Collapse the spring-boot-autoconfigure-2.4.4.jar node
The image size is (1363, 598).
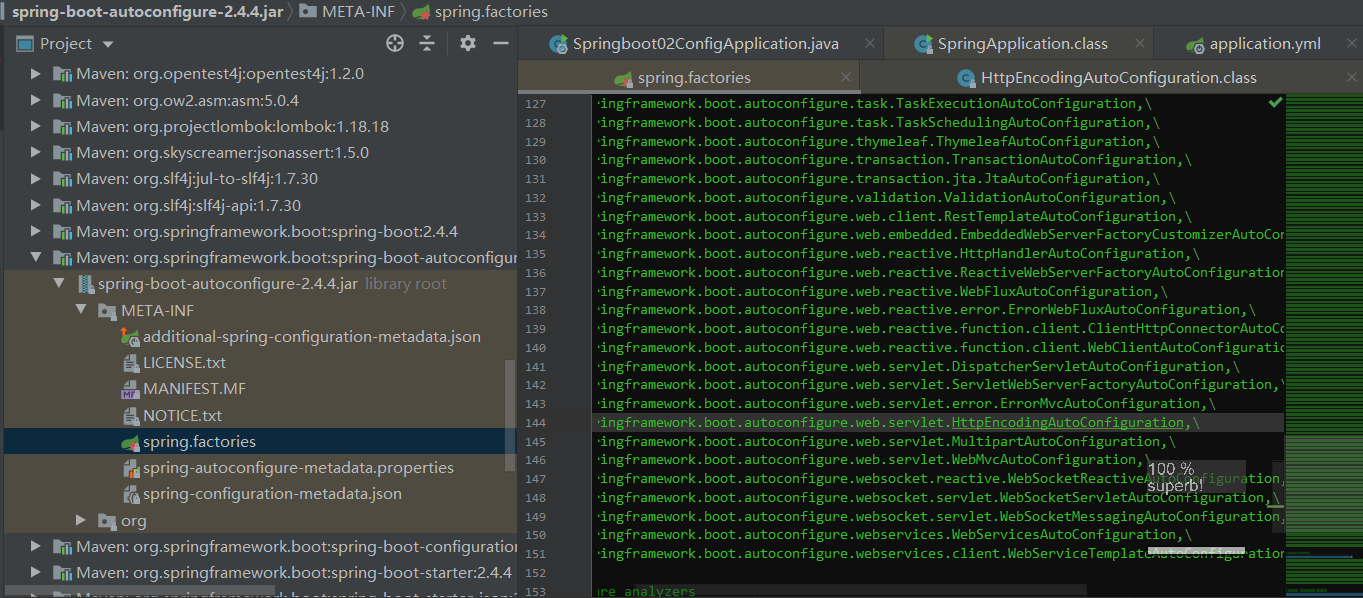coord(59,284)
